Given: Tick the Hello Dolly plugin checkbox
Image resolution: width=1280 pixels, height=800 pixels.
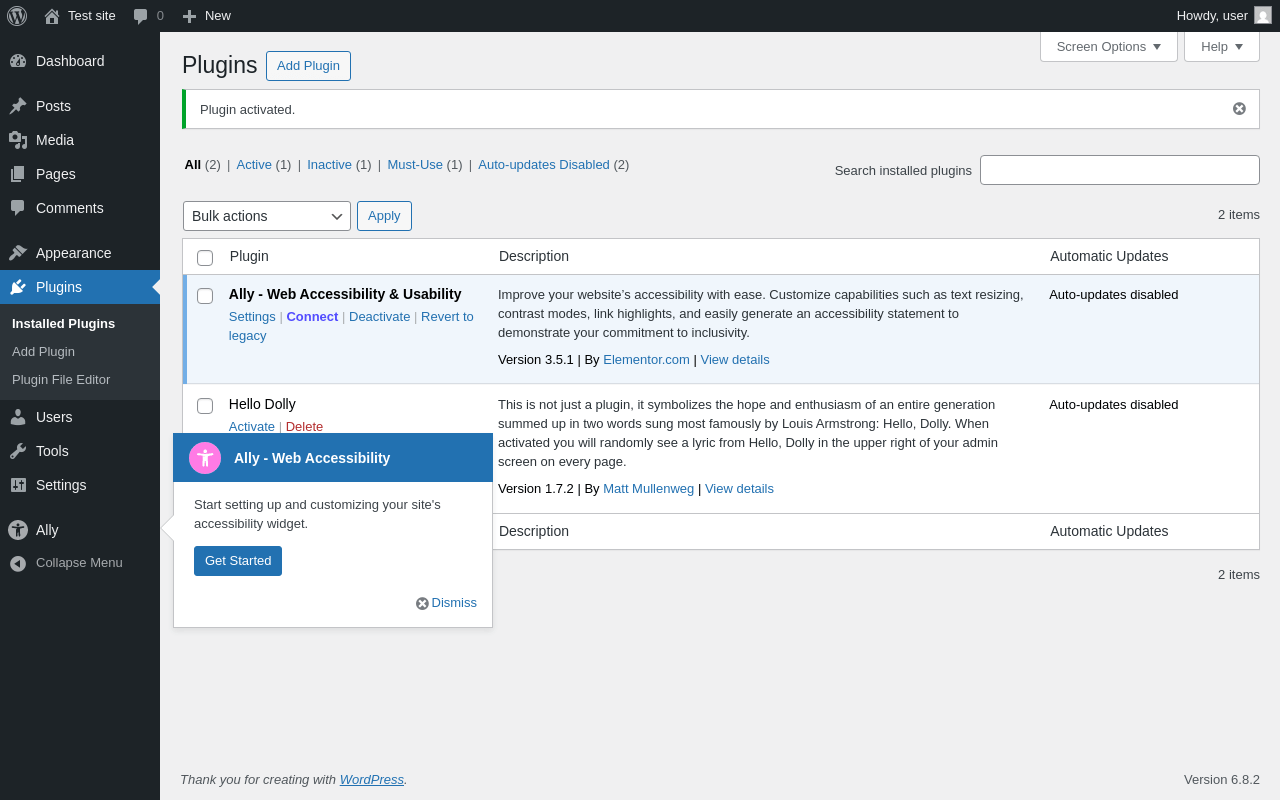Looking at the screenshot, I should 205,406.
